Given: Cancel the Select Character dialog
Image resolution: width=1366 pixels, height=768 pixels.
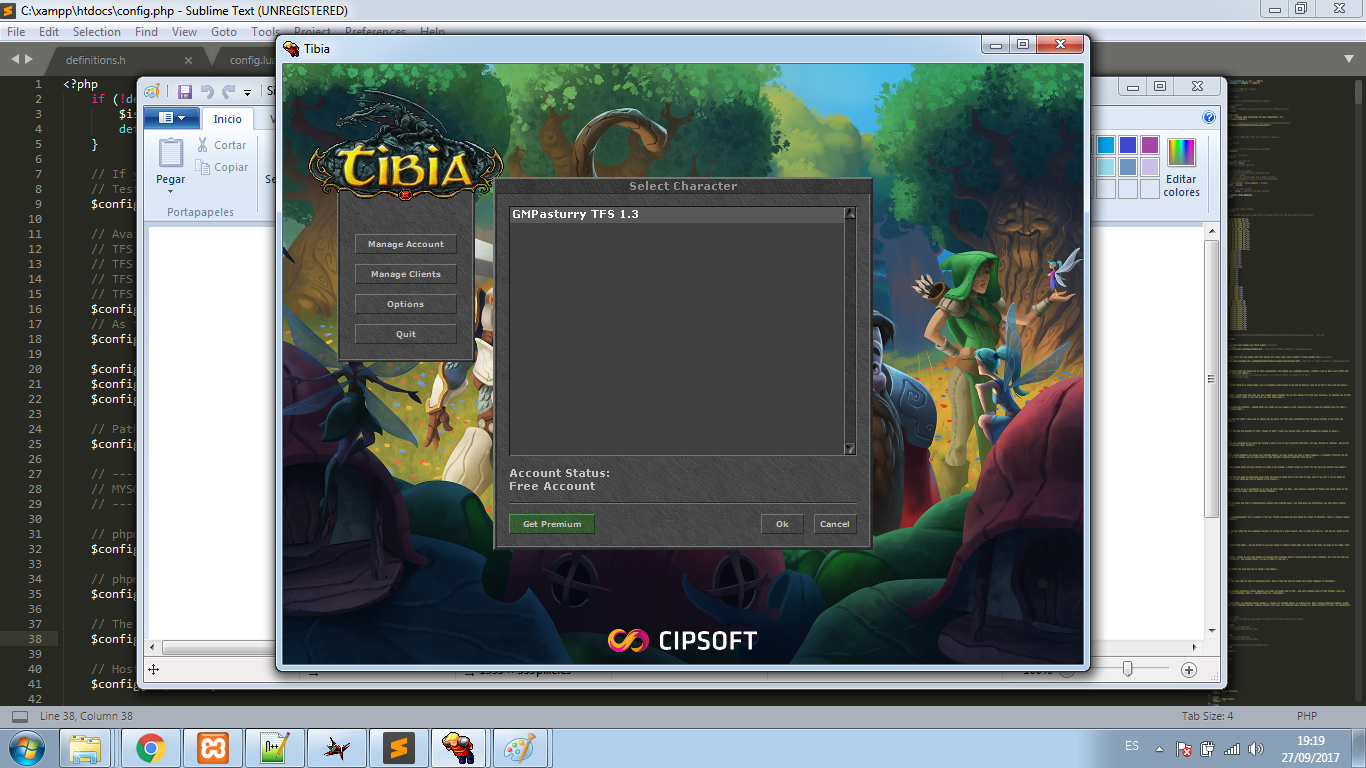Looking at the screenshot, I should point(834,524).
